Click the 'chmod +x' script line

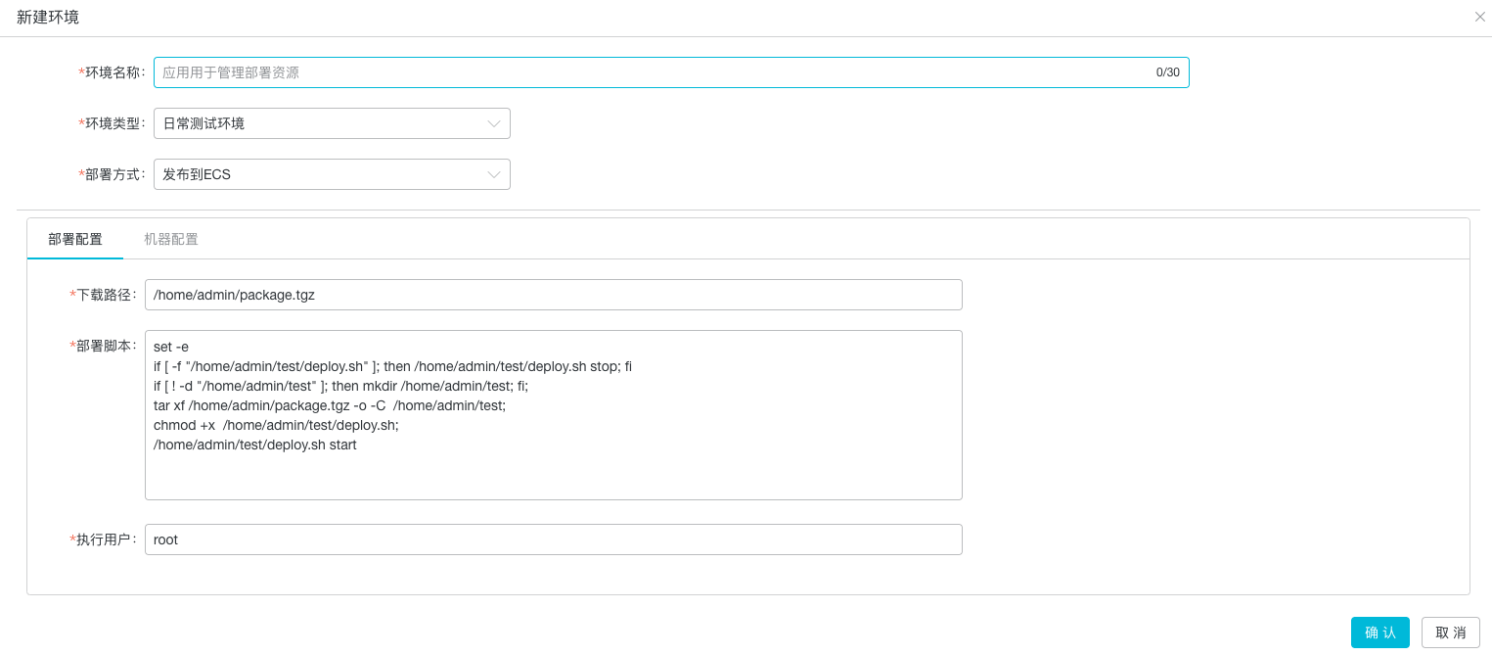point(276,425)
